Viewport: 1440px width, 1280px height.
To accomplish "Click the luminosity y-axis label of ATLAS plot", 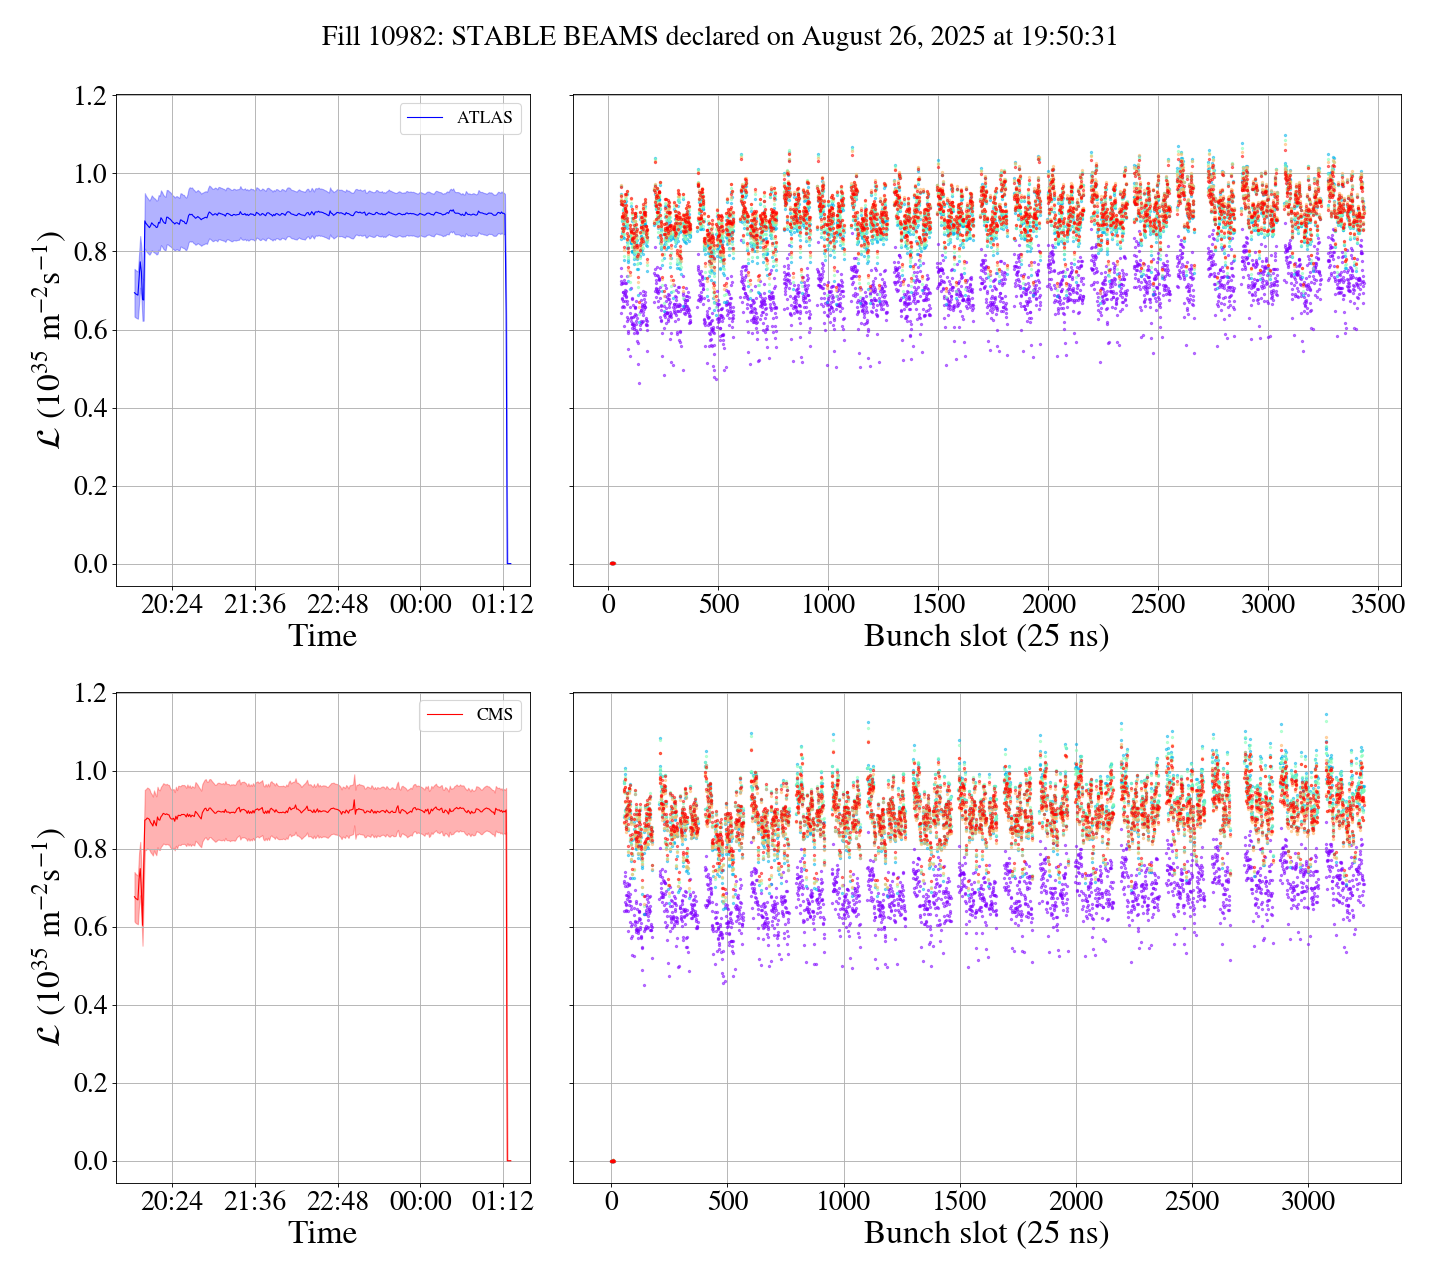I will coord(50,339).
